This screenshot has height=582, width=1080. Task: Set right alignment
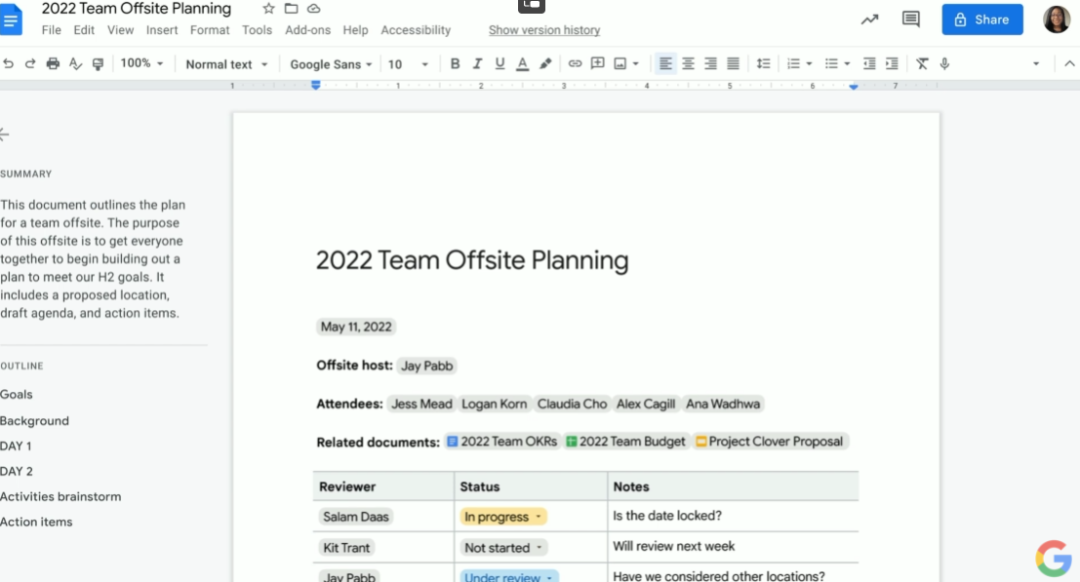point(711,64)
